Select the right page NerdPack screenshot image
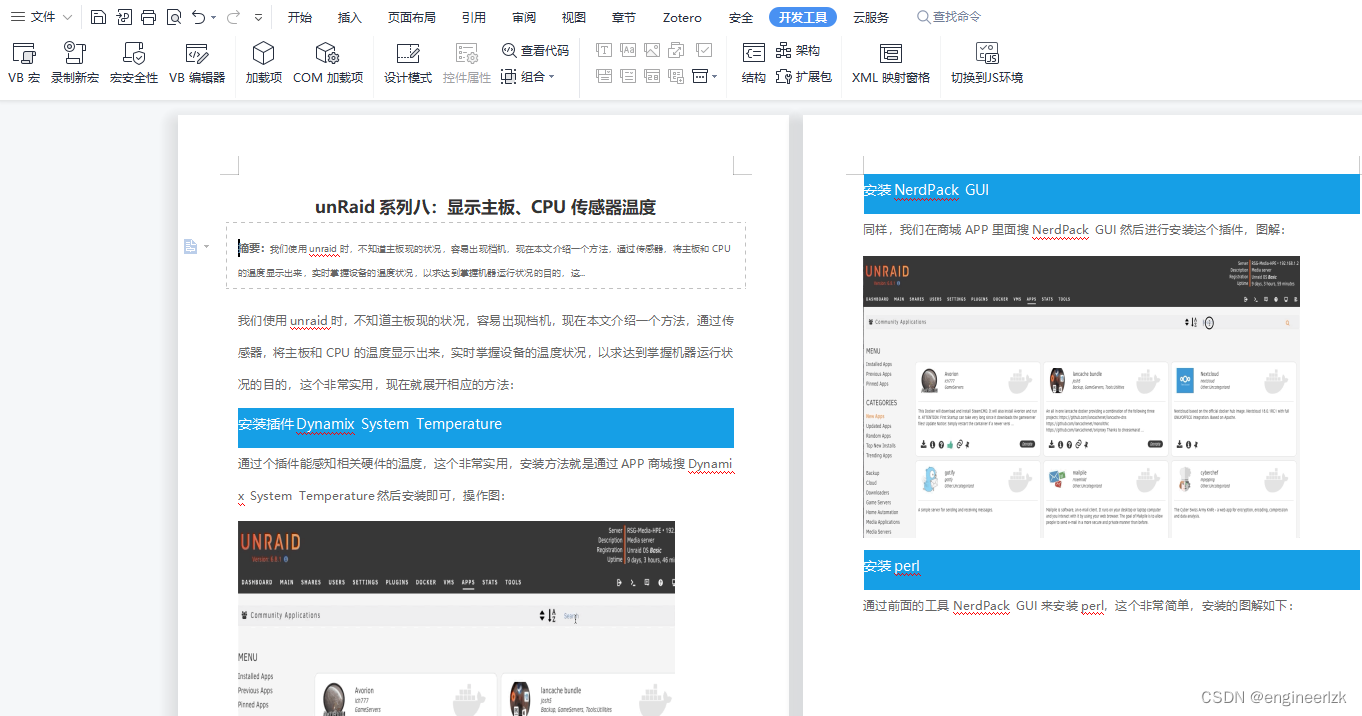Image resolution: width=1362 pixels, height=716 pixels. point(1081,397)
